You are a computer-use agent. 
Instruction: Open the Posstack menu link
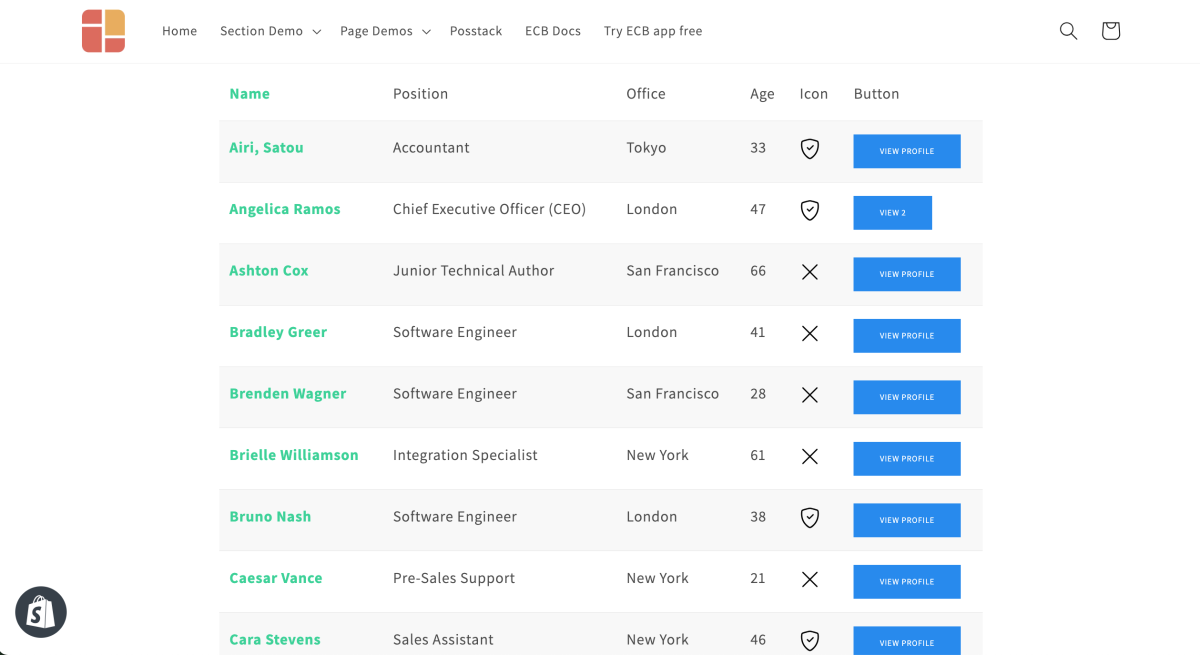pyautogui.click(x=476, y=31)
